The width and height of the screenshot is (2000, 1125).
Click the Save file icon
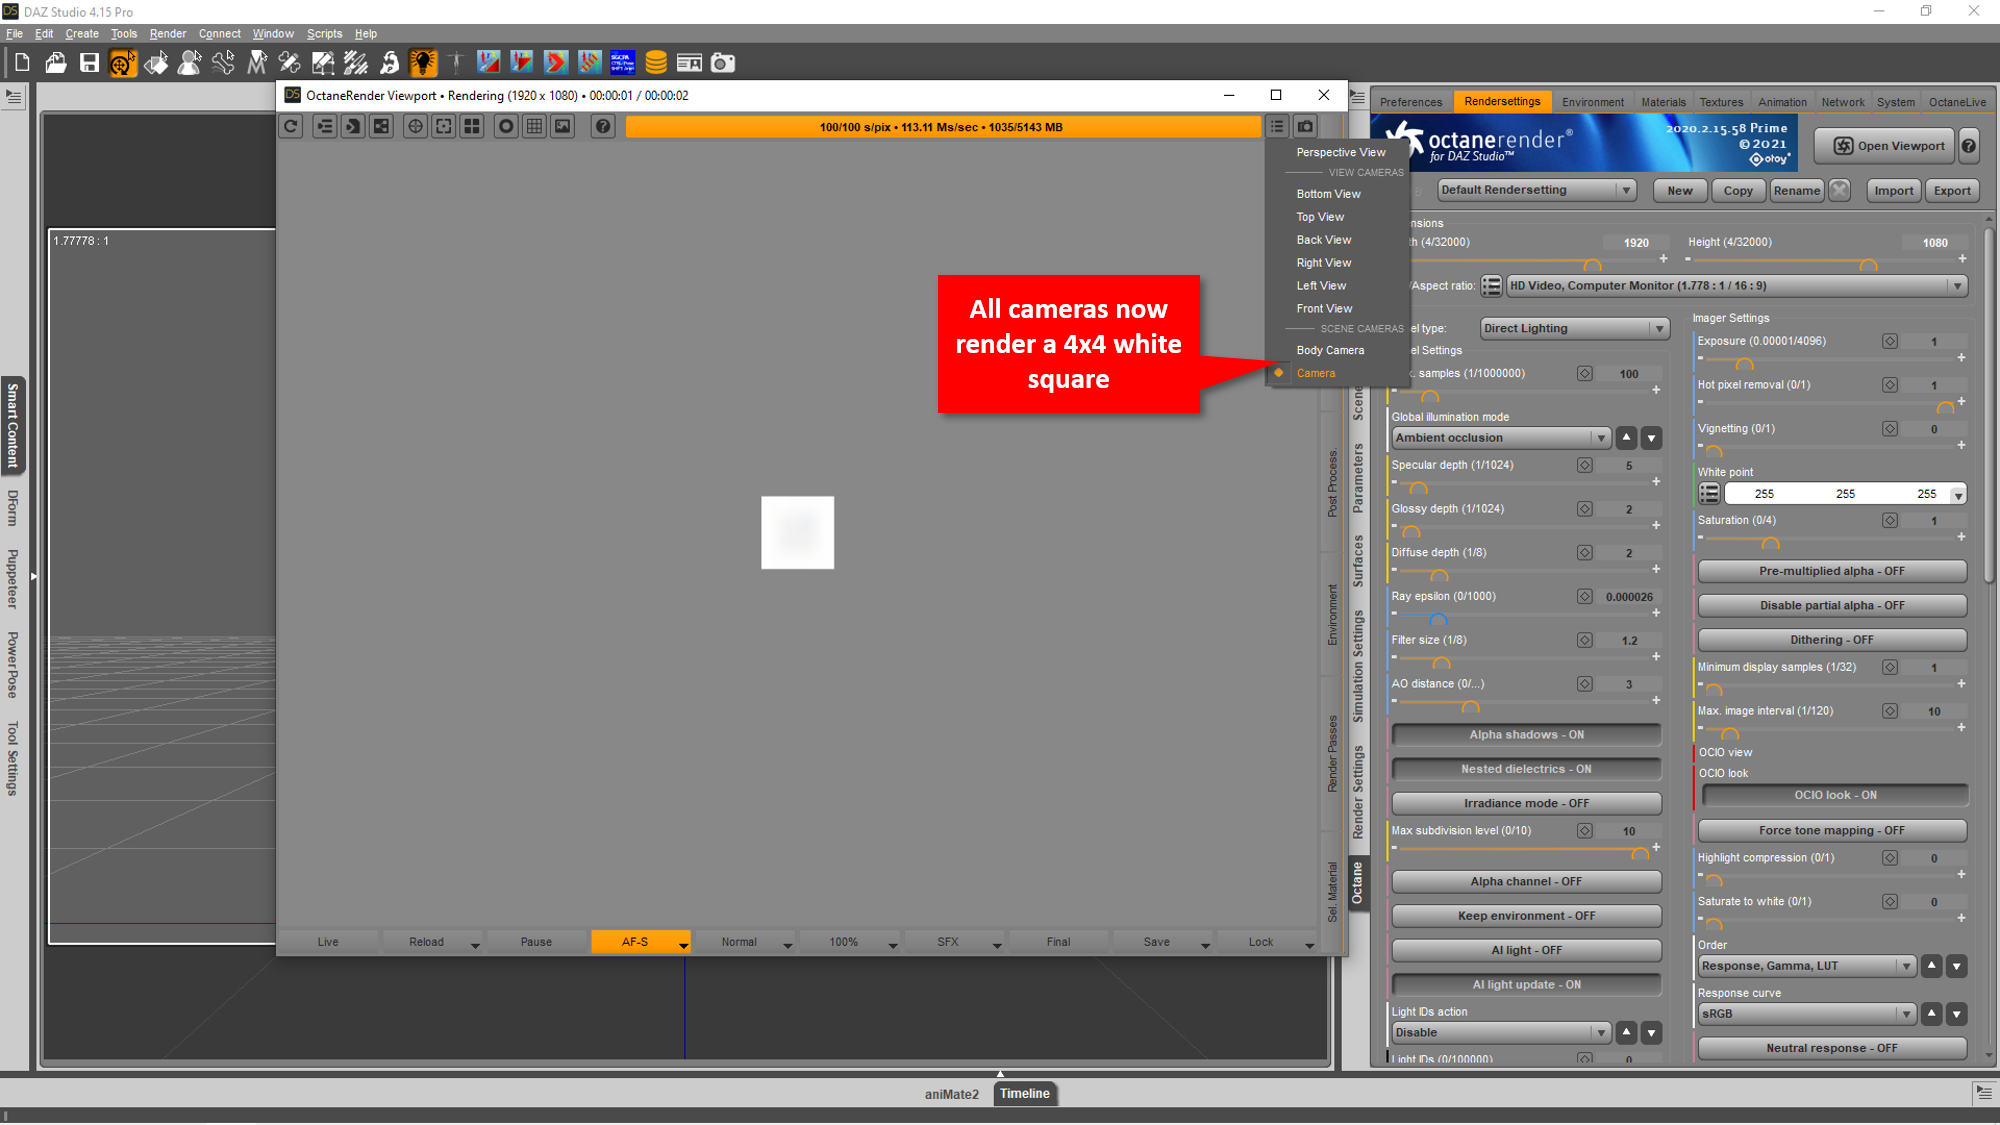[x=89, y=63]
